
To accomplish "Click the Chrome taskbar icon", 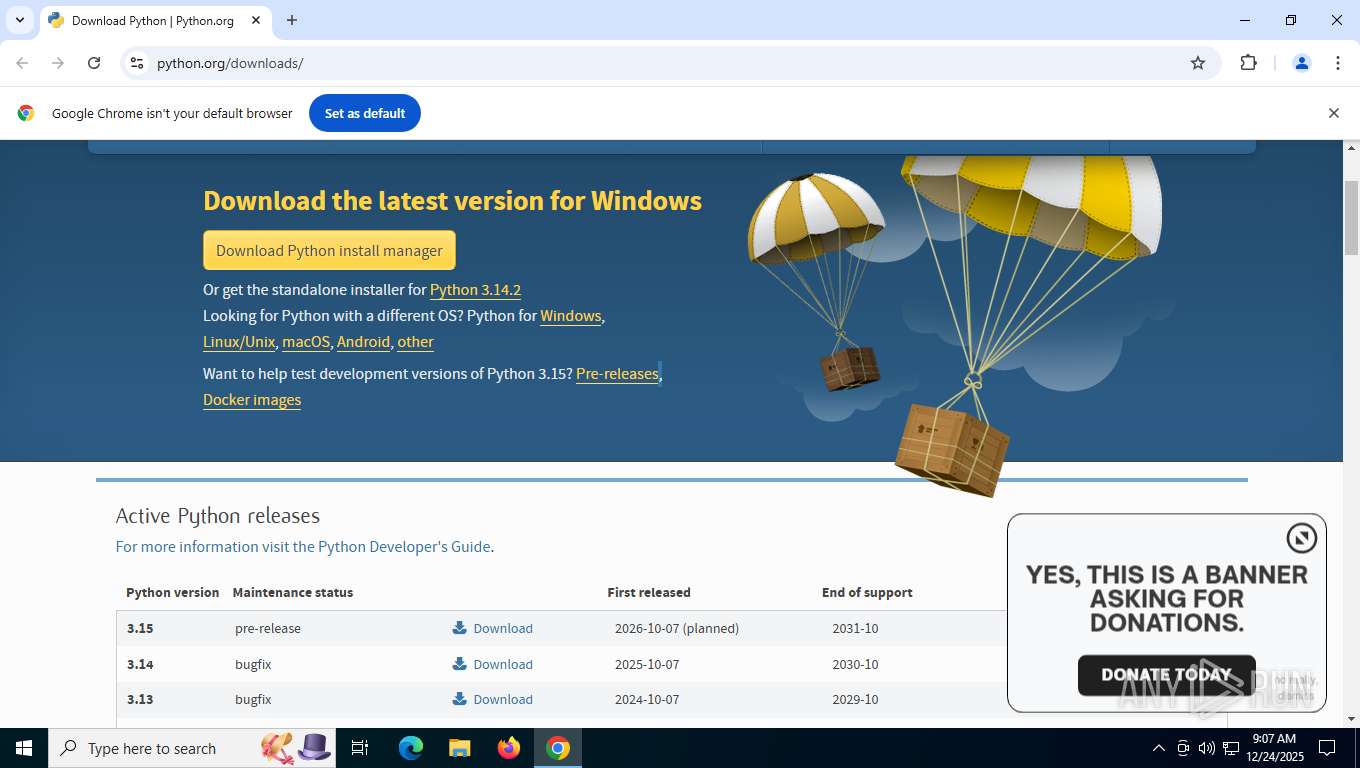I will pyautogui.click(x=558, y=748).
